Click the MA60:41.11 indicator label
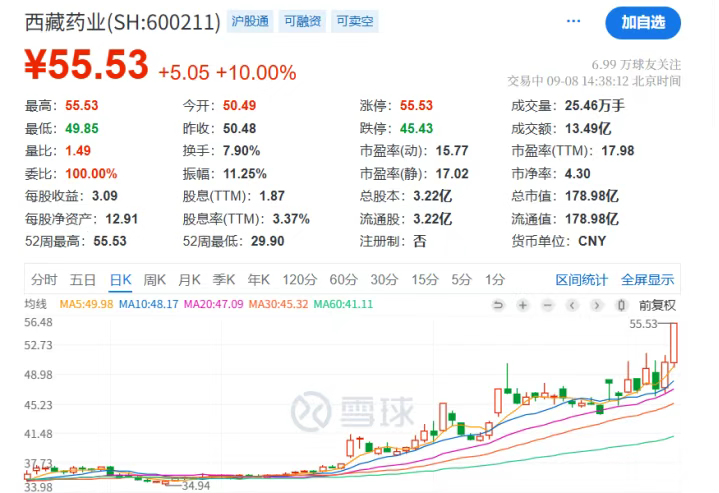Viewport: 719px width, 493px height. [343, 305]
